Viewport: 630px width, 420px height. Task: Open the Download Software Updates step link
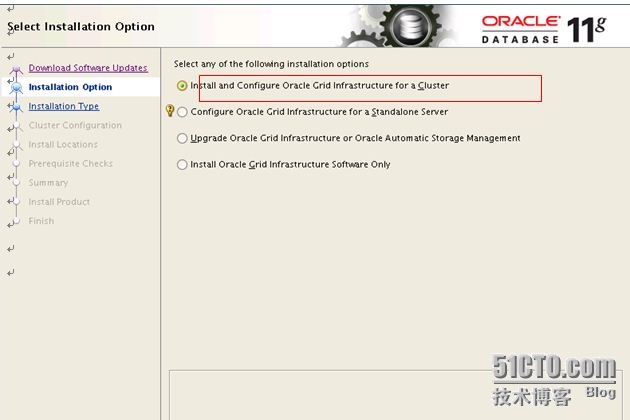pyautogui.click(x=88, y=68)
